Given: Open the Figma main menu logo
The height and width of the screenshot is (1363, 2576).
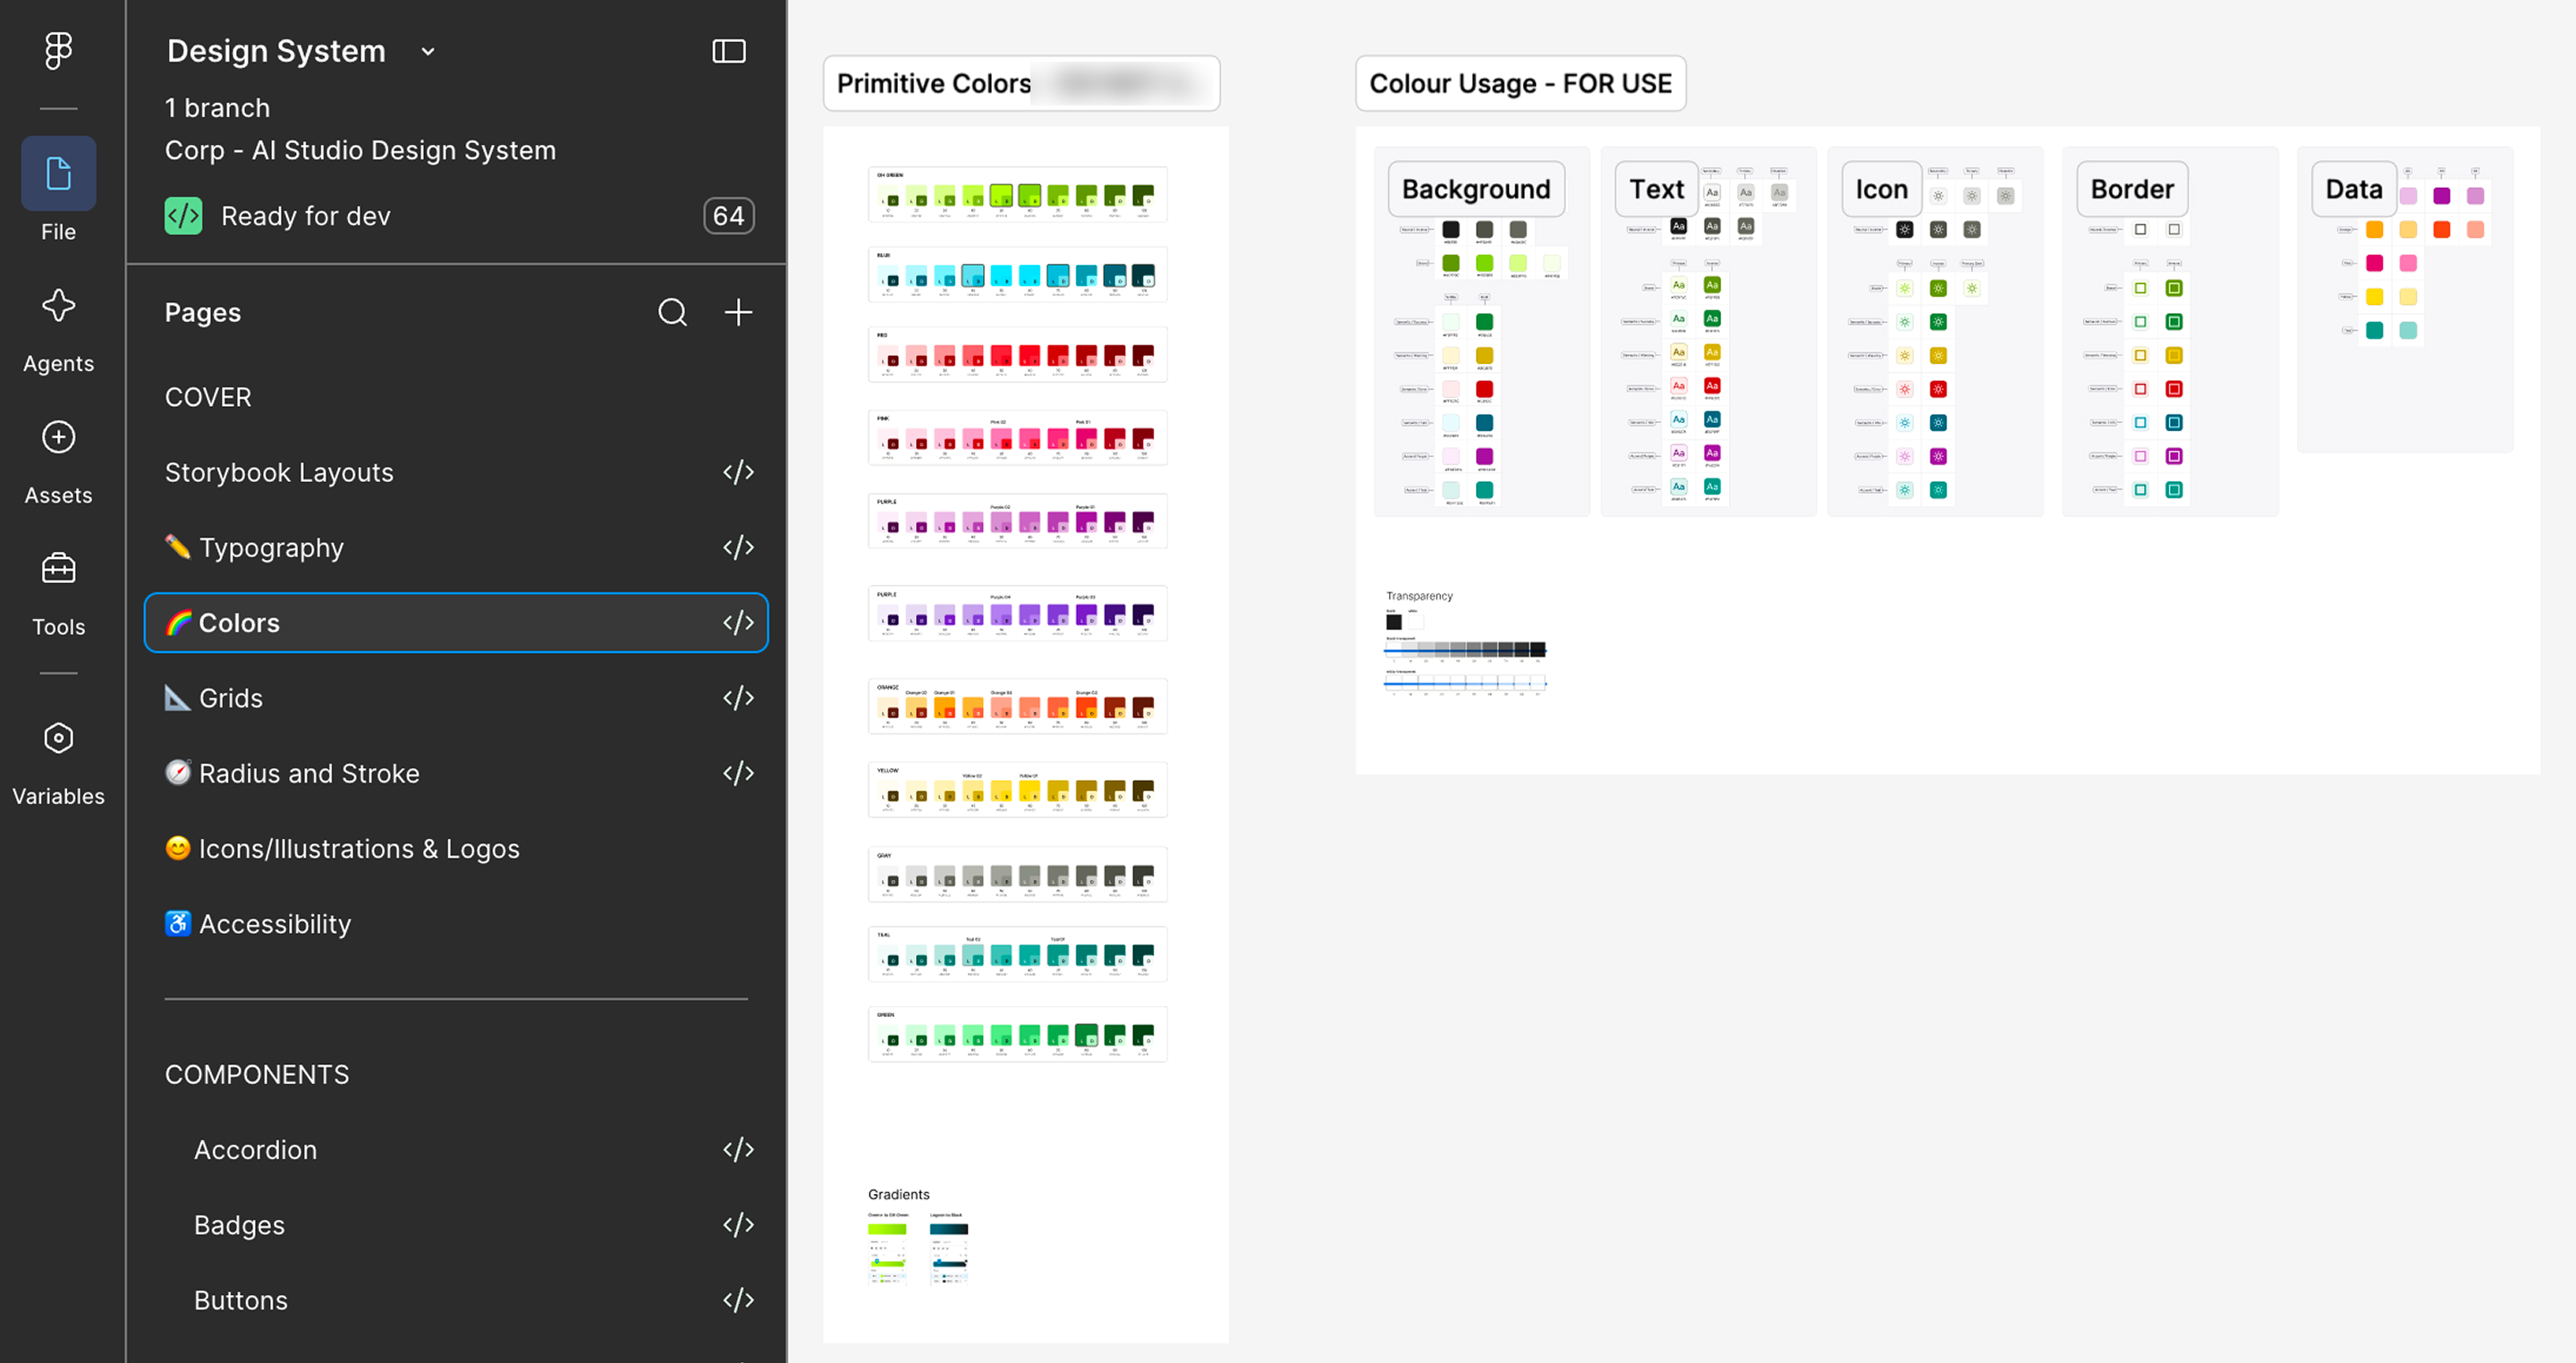Looking at the screenshot, I should tap(58, 50).
